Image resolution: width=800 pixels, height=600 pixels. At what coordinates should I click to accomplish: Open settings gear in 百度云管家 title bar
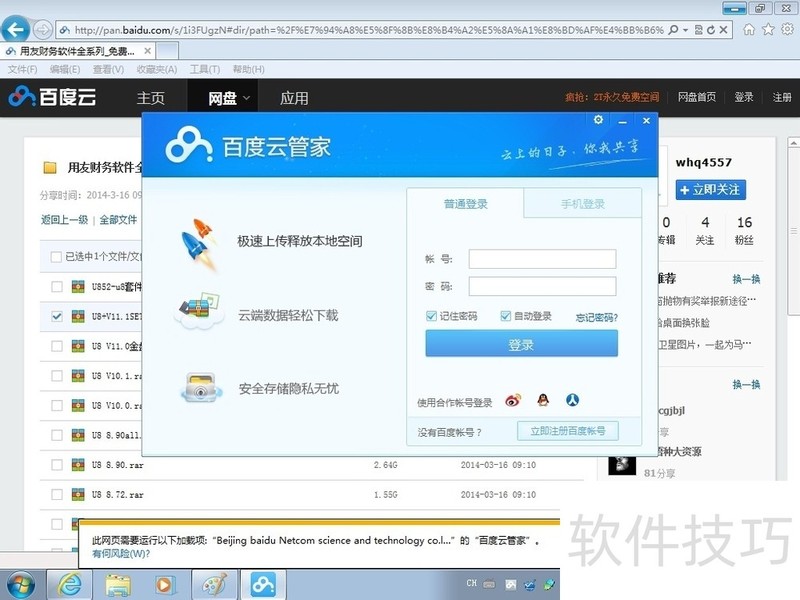pos(598,120)
